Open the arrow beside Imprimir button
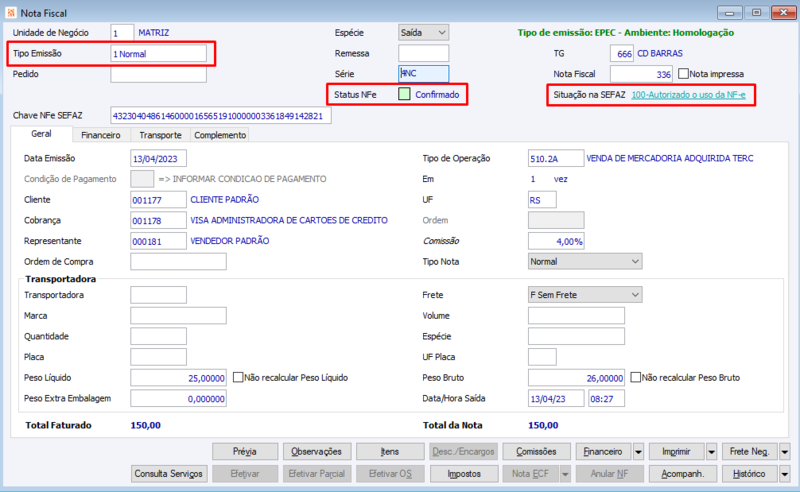The width and height of the screenshot is (800, 492). click(712, 452)
